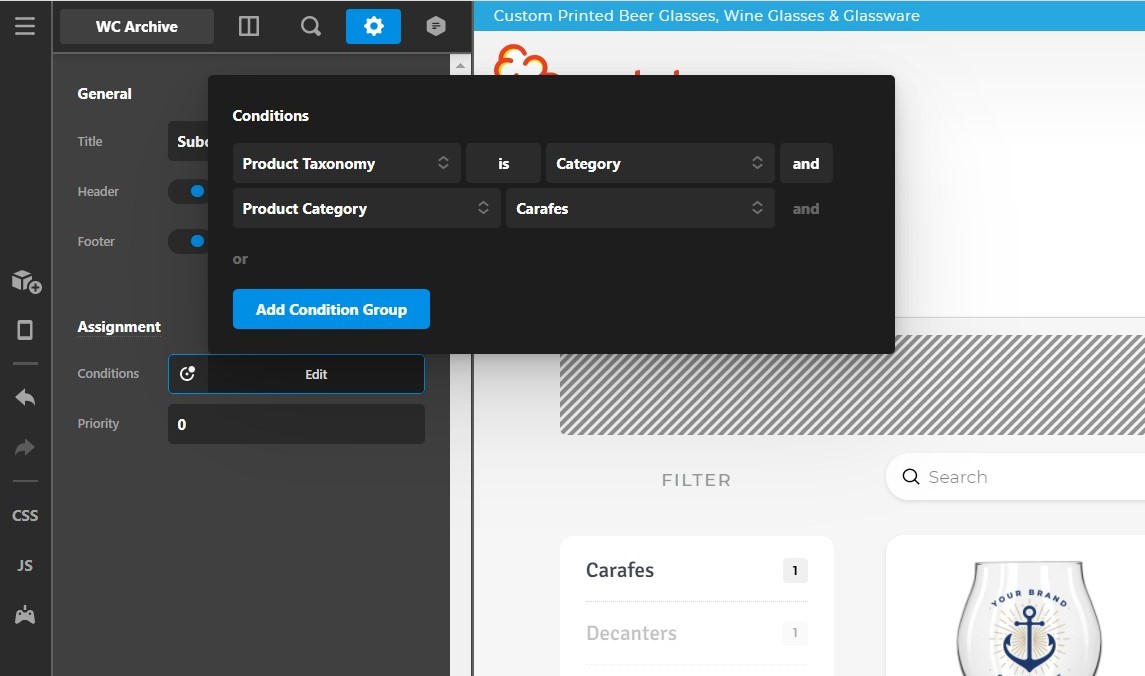
Task: Click the WC Archive title button
Action: click(137, 27)
